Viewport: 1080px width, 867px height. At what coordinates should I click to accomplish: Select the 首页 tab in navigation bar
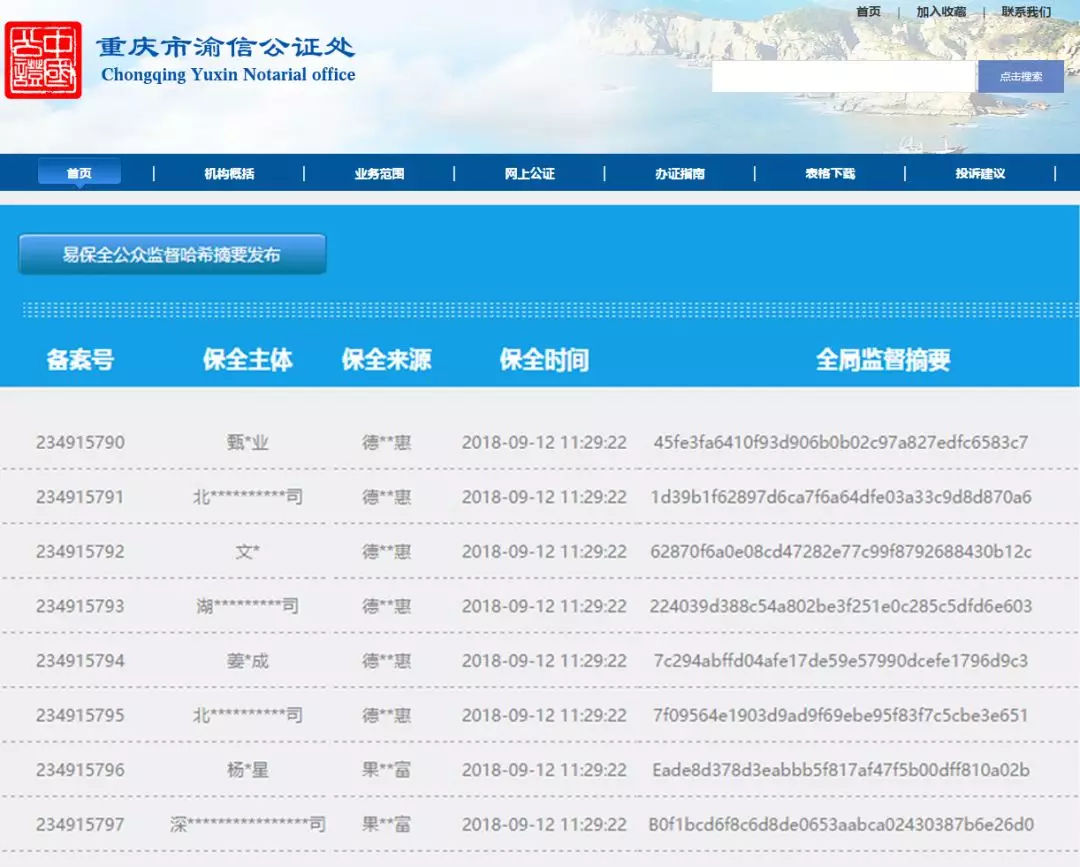(79, 173)
